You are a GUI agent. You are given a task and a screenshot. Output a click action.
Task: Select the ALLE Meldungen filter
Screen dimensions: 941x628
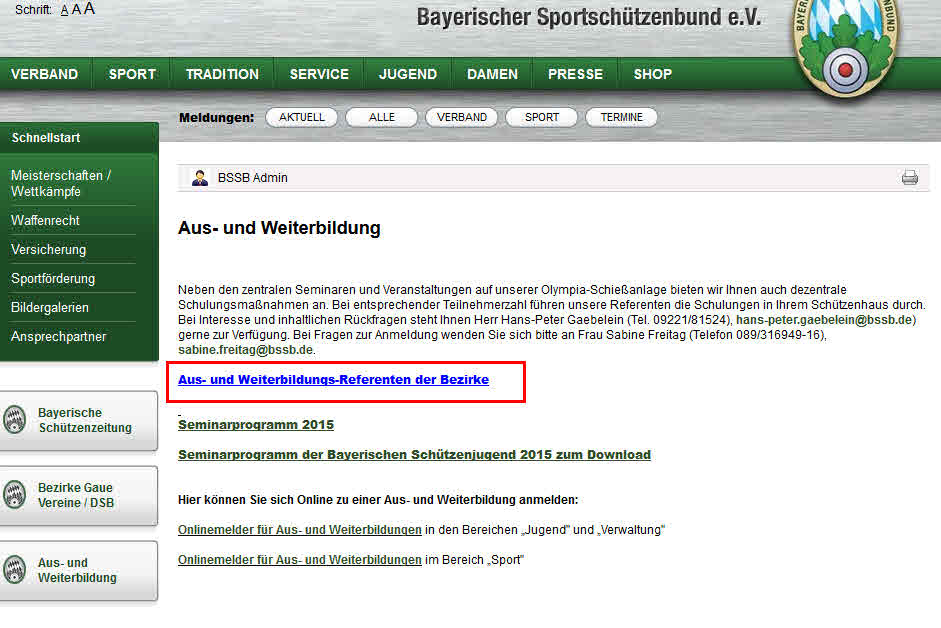tap(382, 117)
